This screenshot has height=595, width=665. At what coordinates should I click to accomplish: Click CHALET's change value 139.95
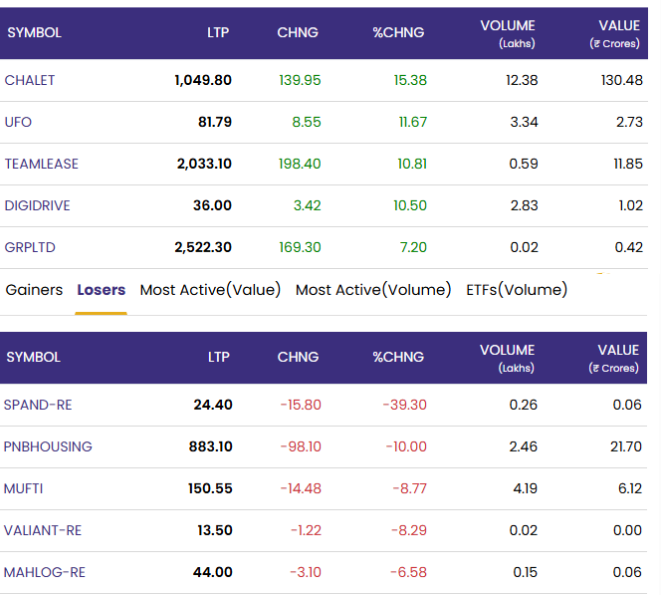[x=300, y=80]
